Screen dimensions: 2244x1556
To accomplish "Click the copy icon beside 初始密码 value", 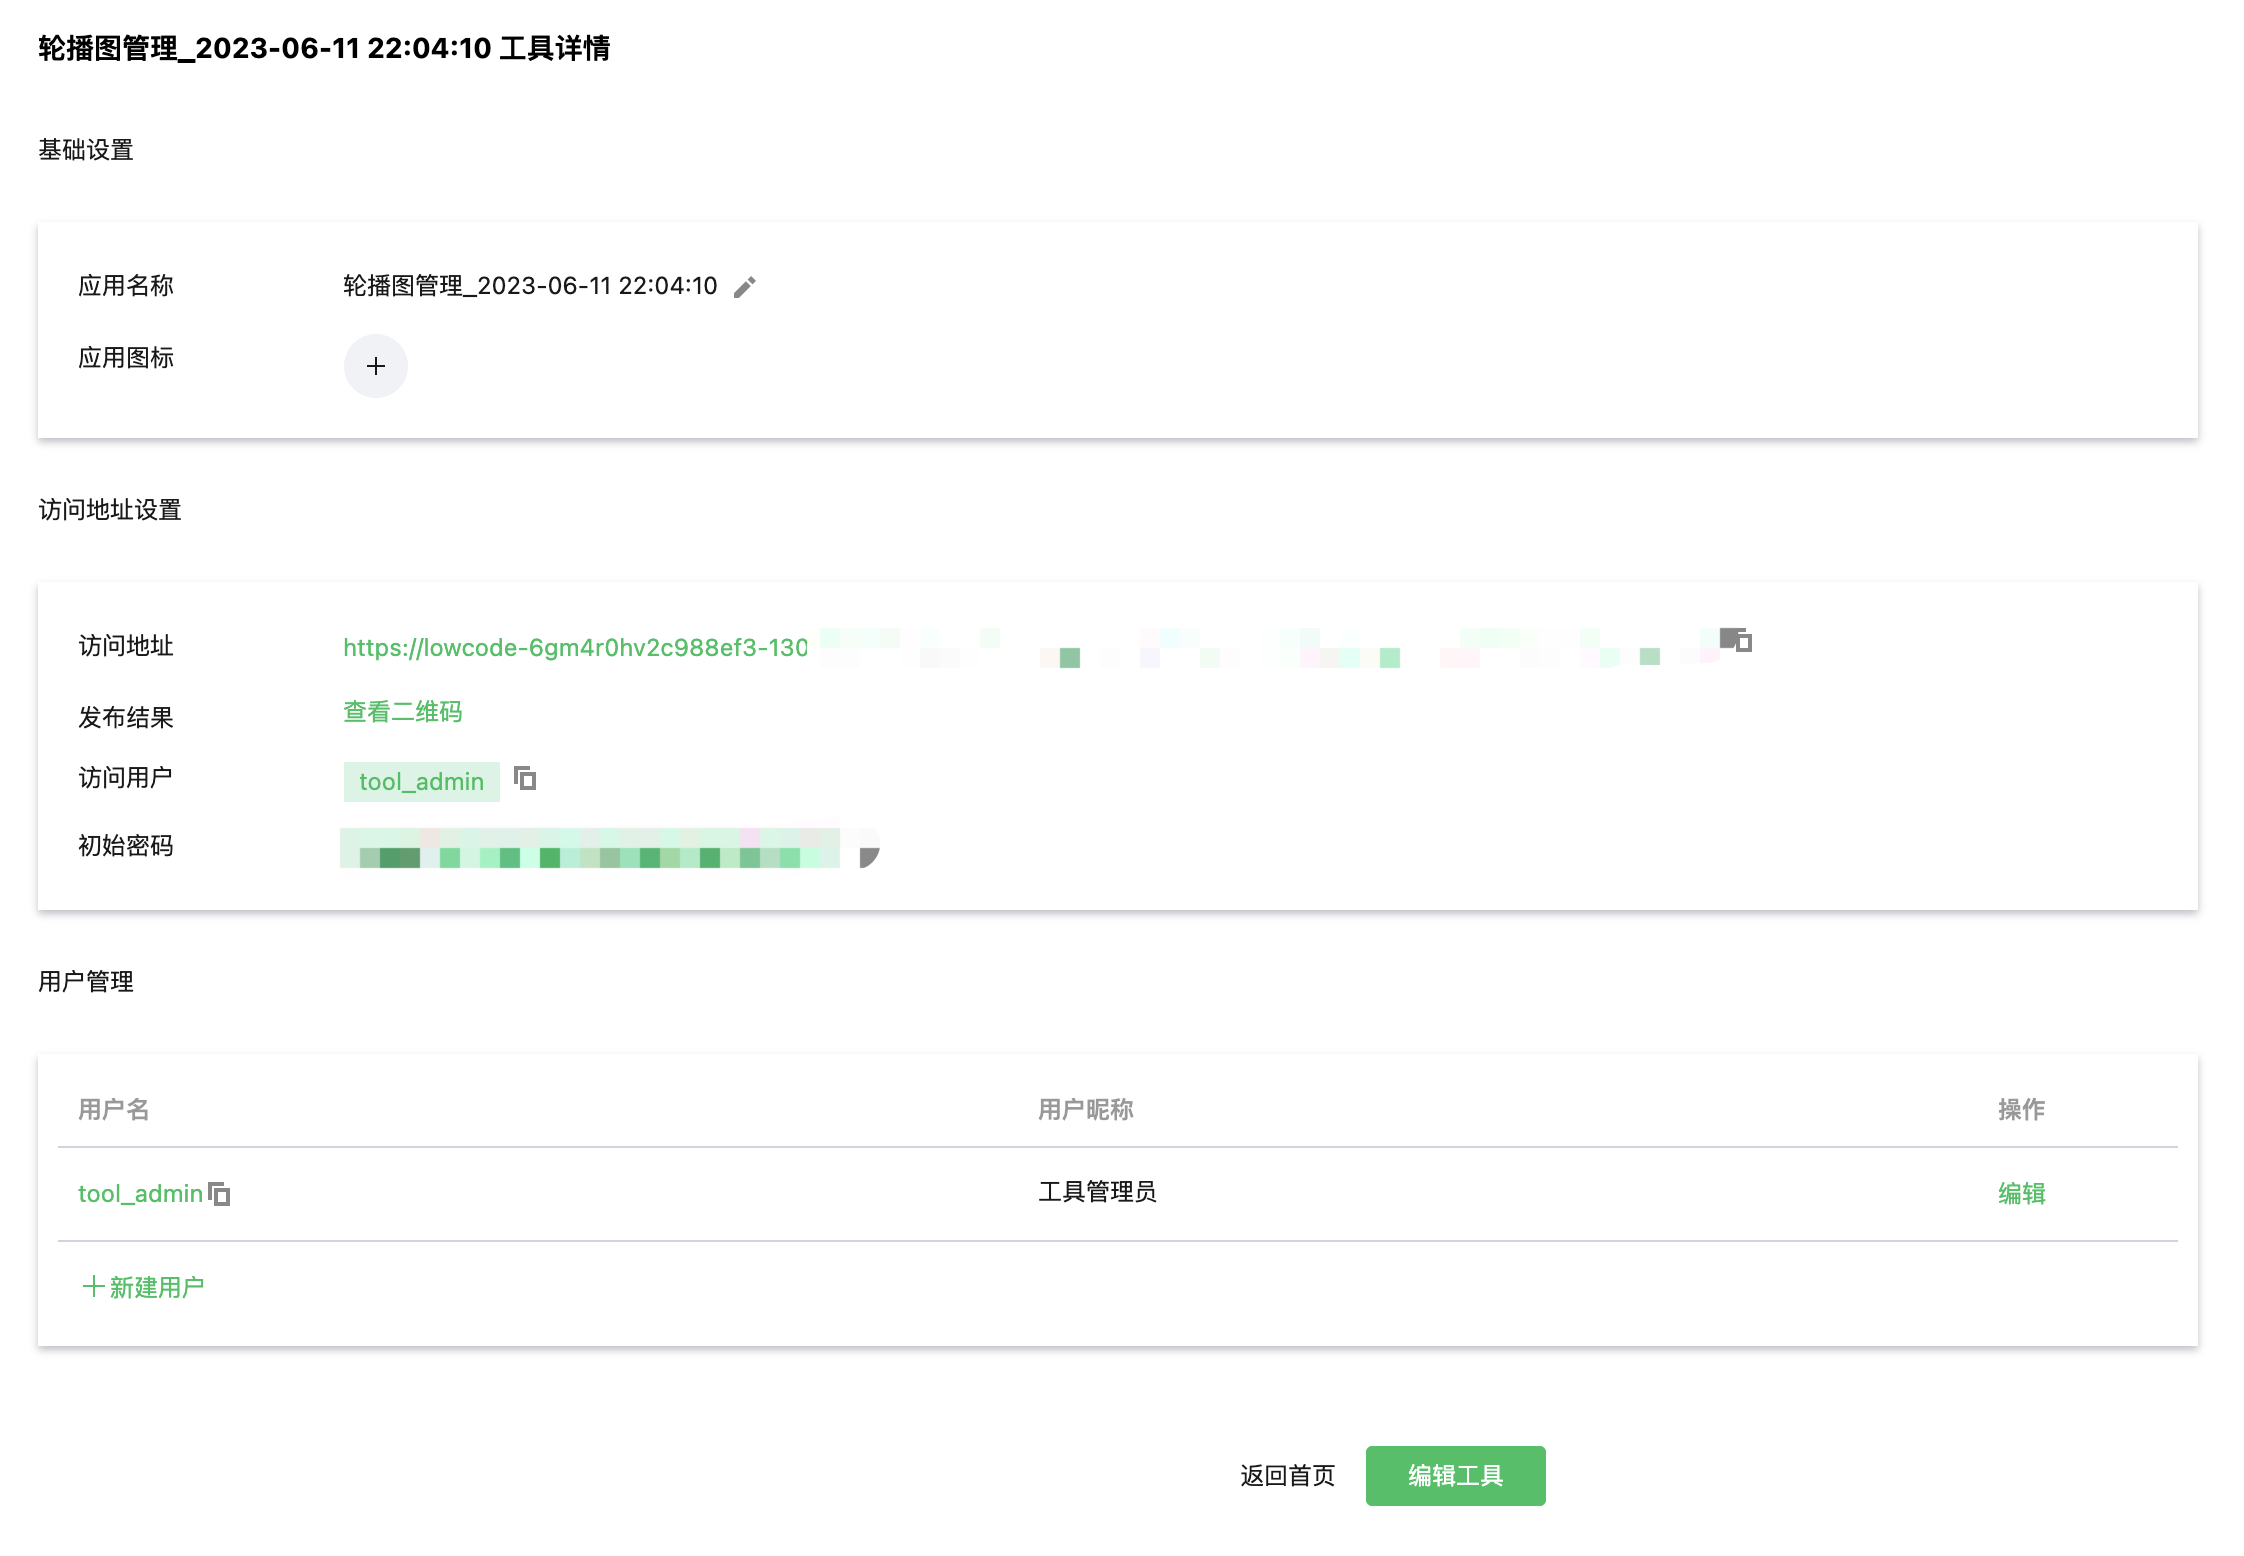I will pos(868,856).
